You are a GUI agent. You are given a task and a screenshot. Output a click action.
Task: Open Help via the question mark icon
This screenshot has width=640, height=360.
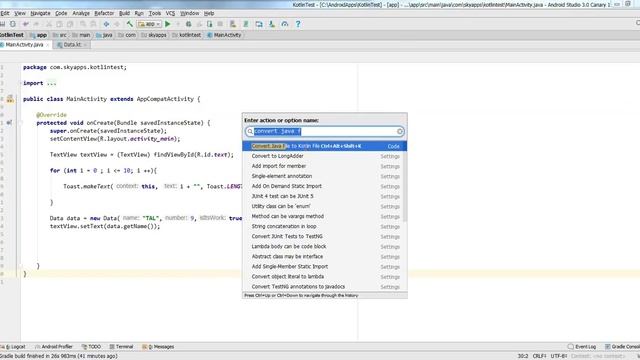click(298, 24)
